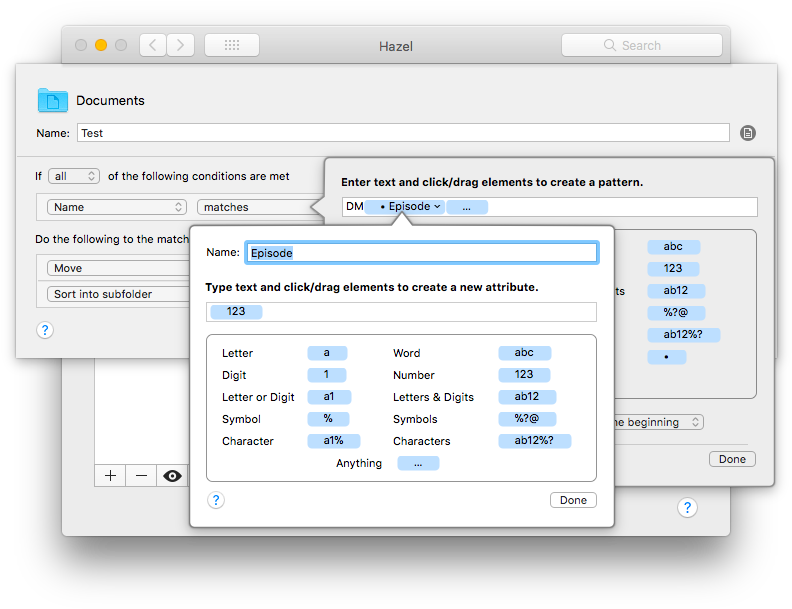Select the Character 'a1%' token
This screenshot has width=792, height=609.
click(333, 441)
